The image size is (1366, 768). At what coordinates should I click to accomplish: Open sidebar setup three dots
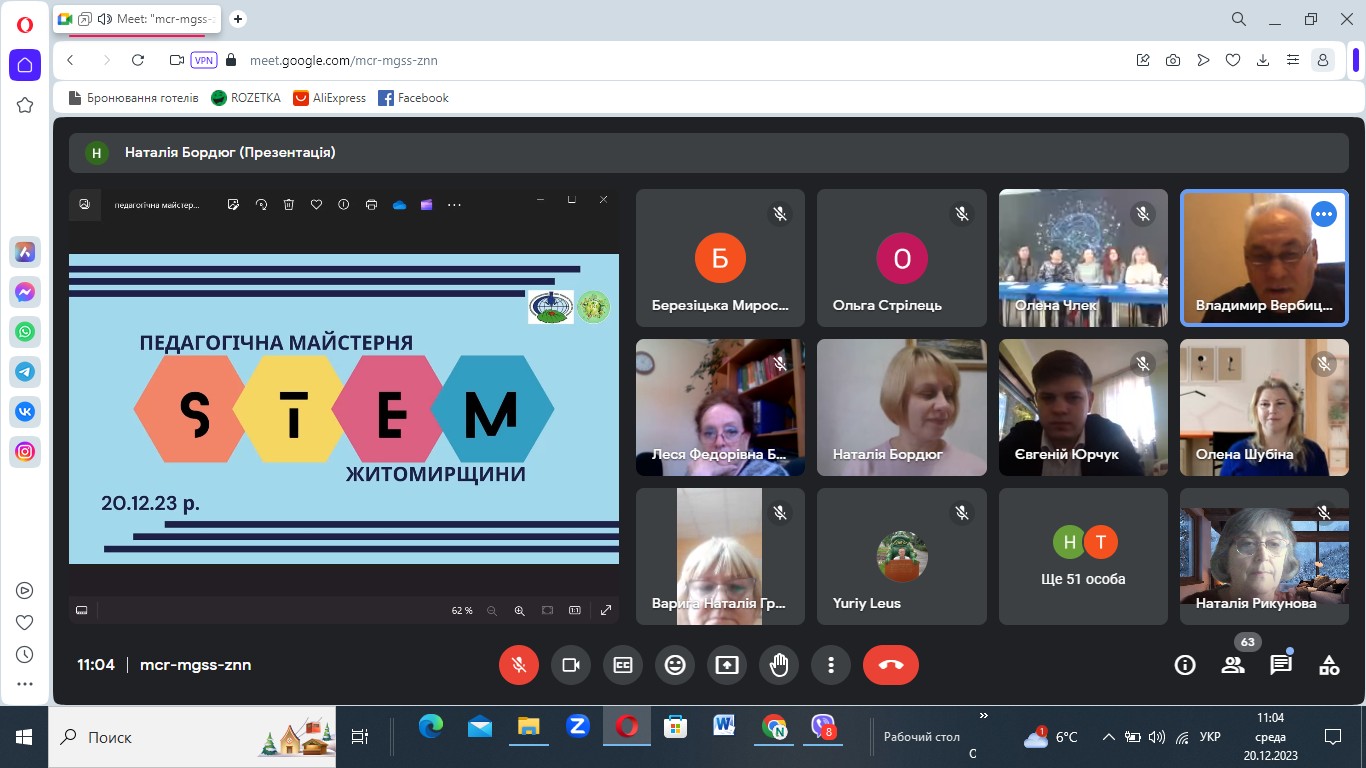[25, 685]
